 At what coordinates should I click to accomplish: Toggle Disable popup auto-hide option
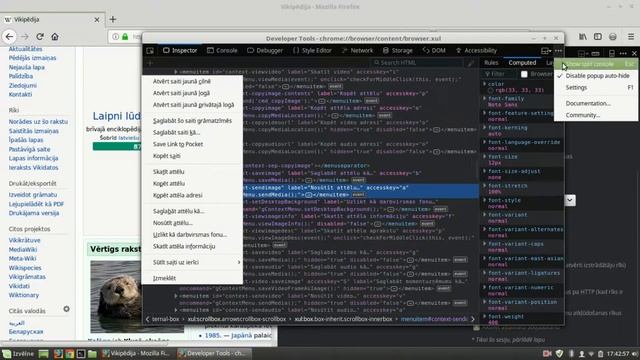pos(596,76)
